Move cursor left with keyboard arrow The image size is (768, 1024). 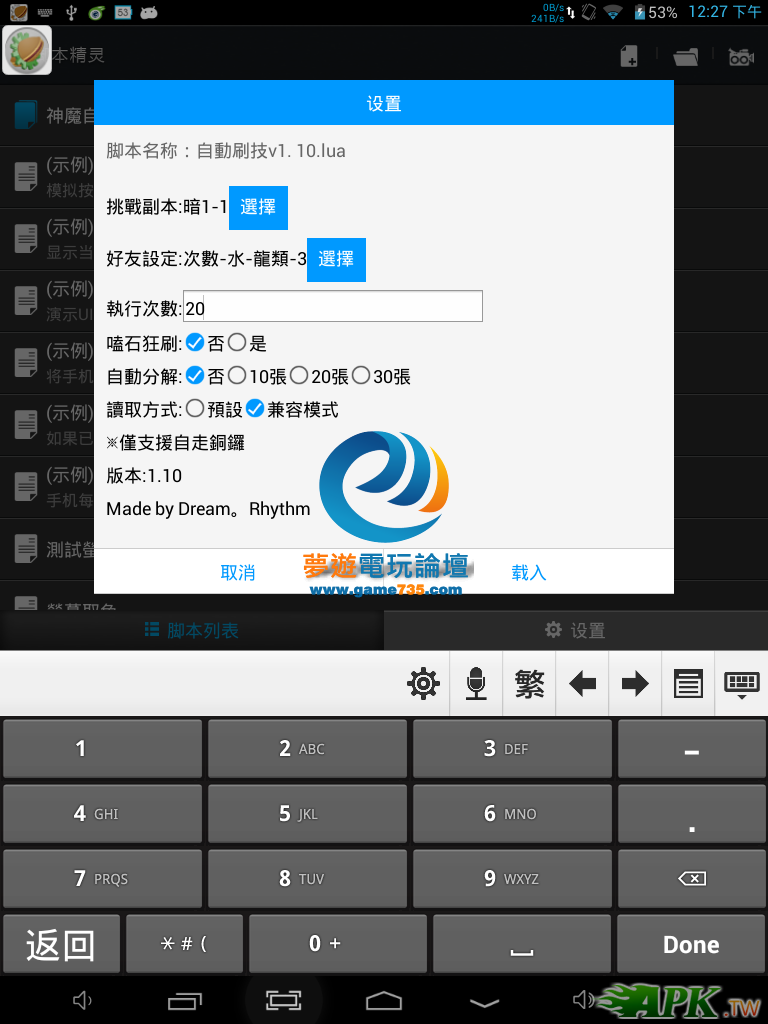[582, 684]
